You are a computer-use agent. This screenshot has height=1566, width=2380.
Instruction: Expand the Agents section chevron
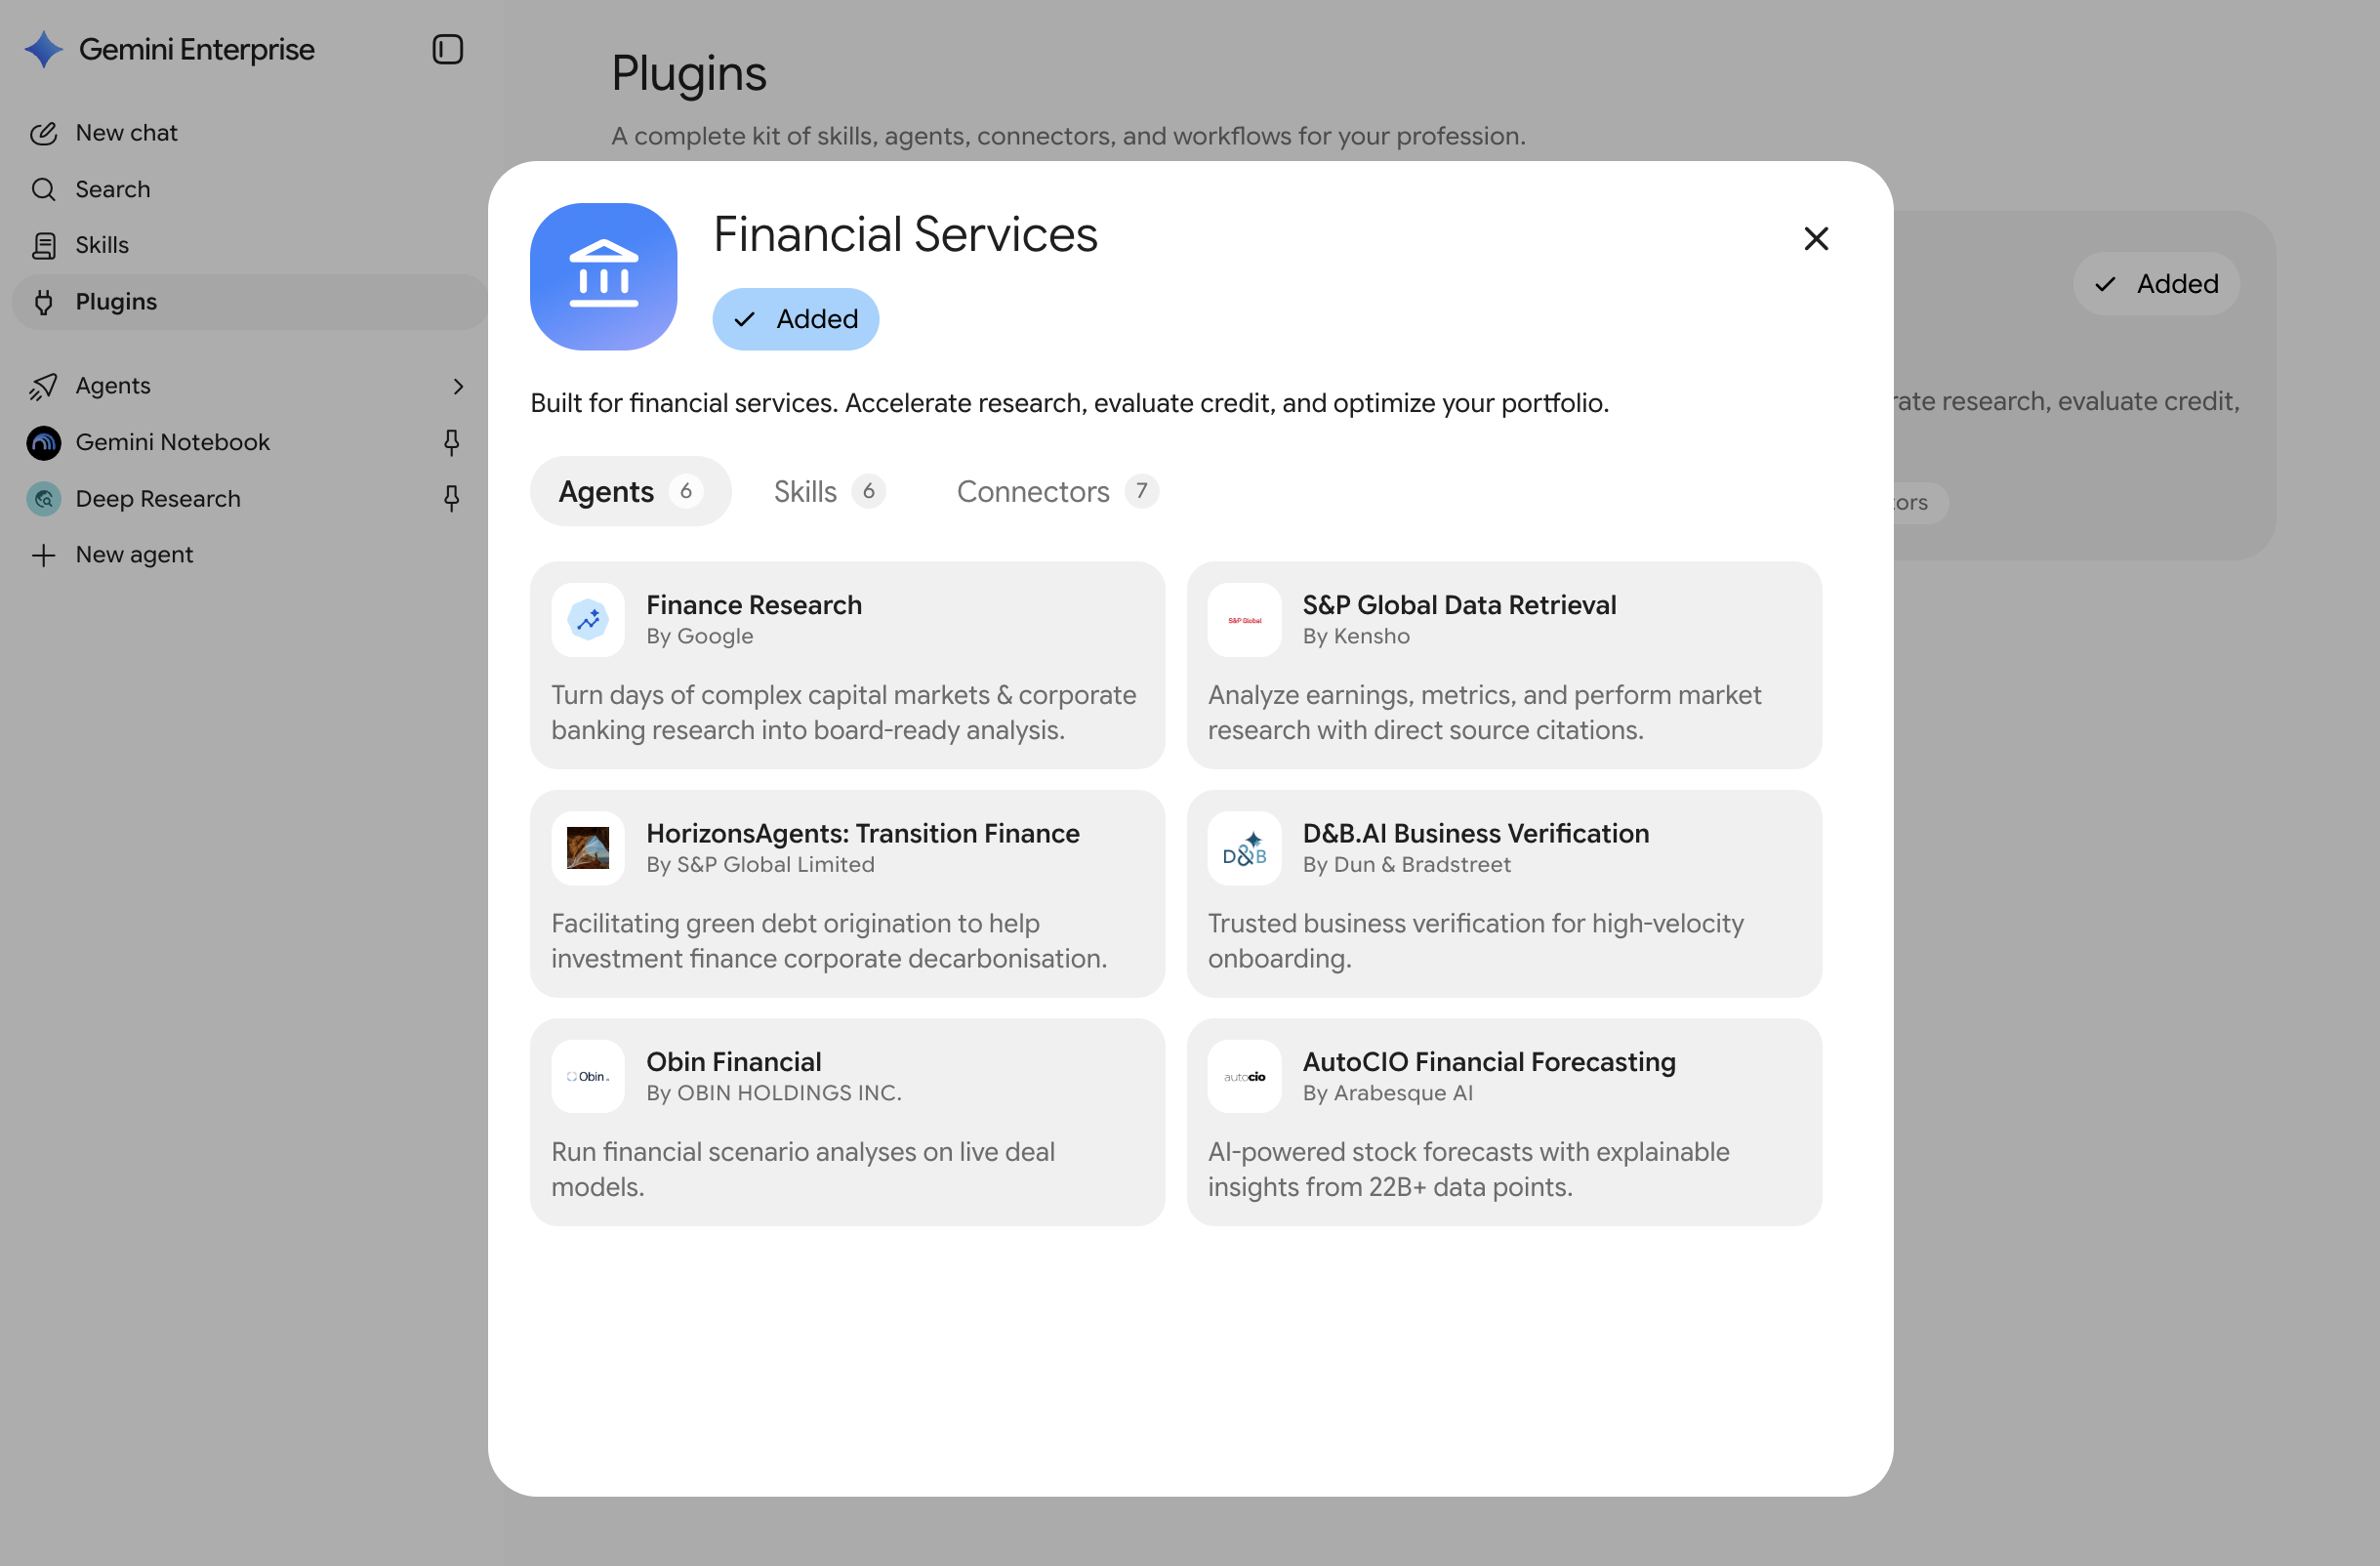(458, 386)
